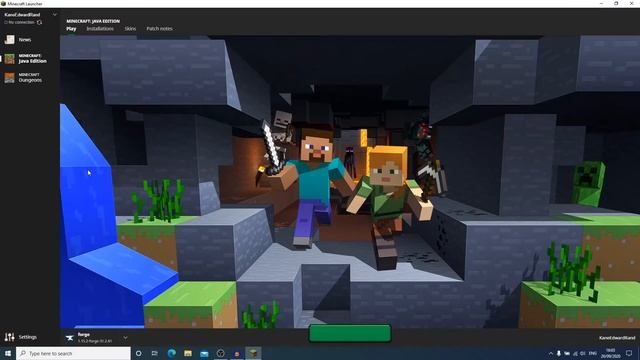This screenshot has width=640, height=360.
Task: Open Cortana circle on taskbar
Action: pyautogui.click(x=138, y=353)
